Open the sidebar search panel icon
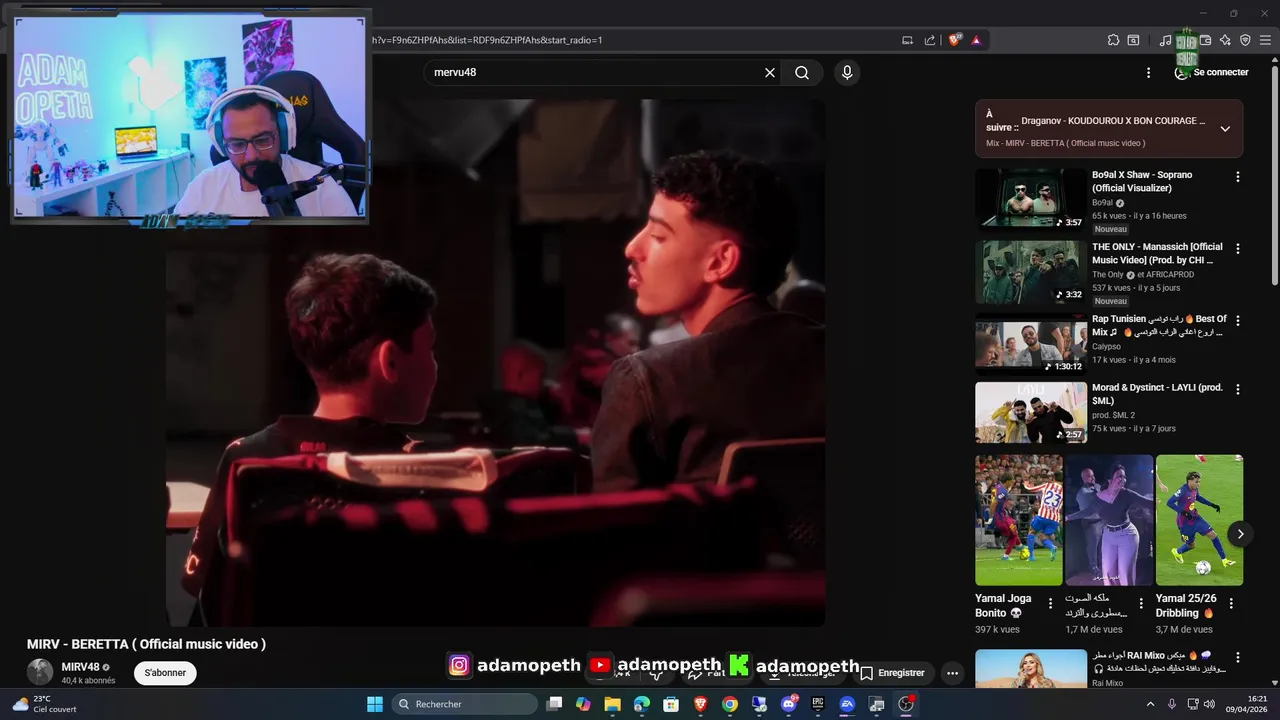The image size is (1280, 720). [x=1133, y=40]
